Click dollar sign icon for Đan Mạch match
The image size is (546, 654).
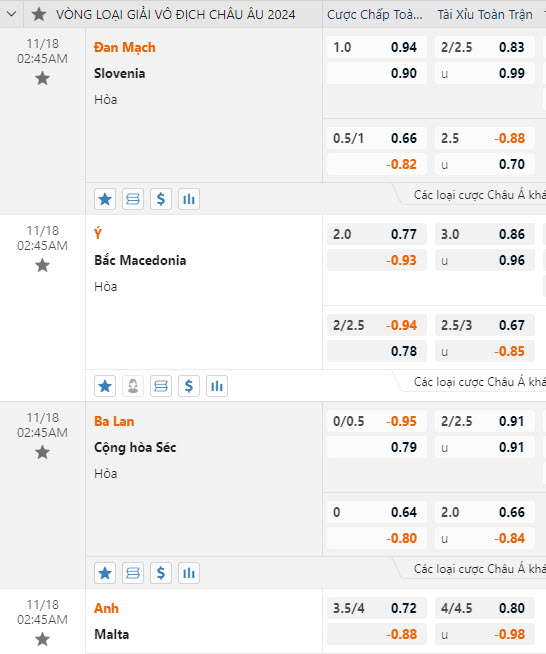coord(161,199)
